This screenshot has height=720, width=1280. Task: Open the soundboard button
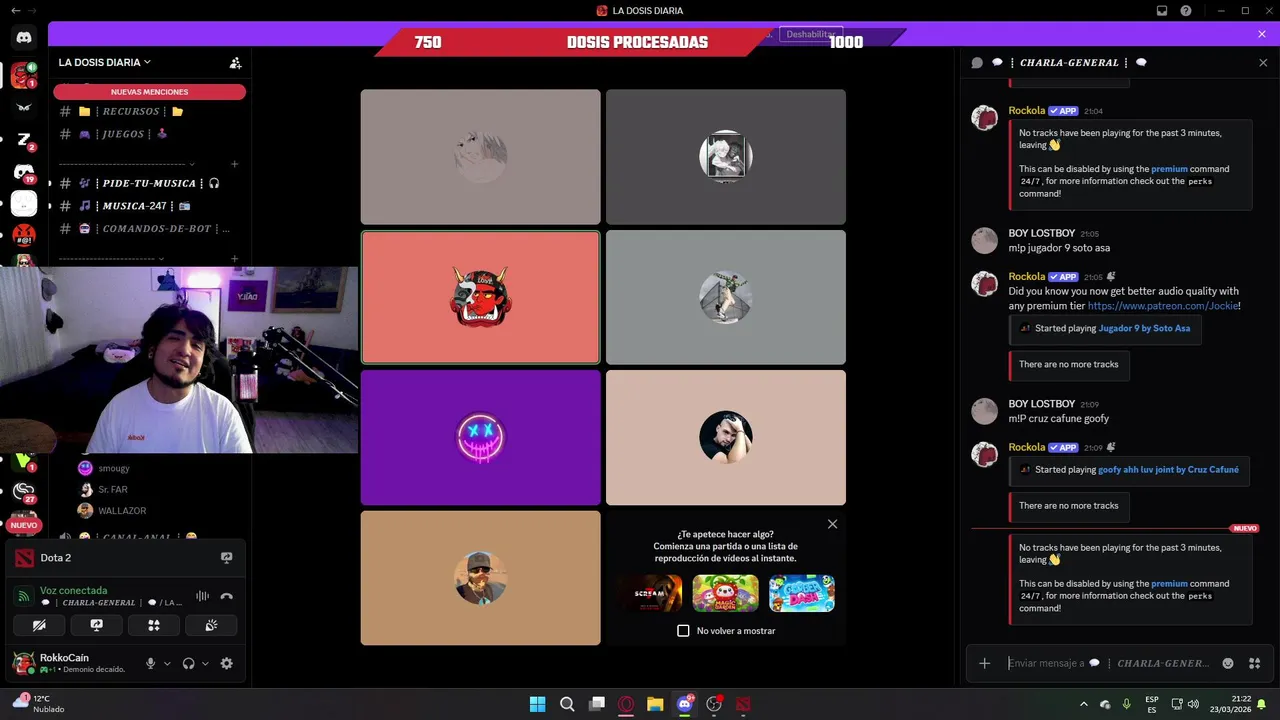[x=211, y=625]
